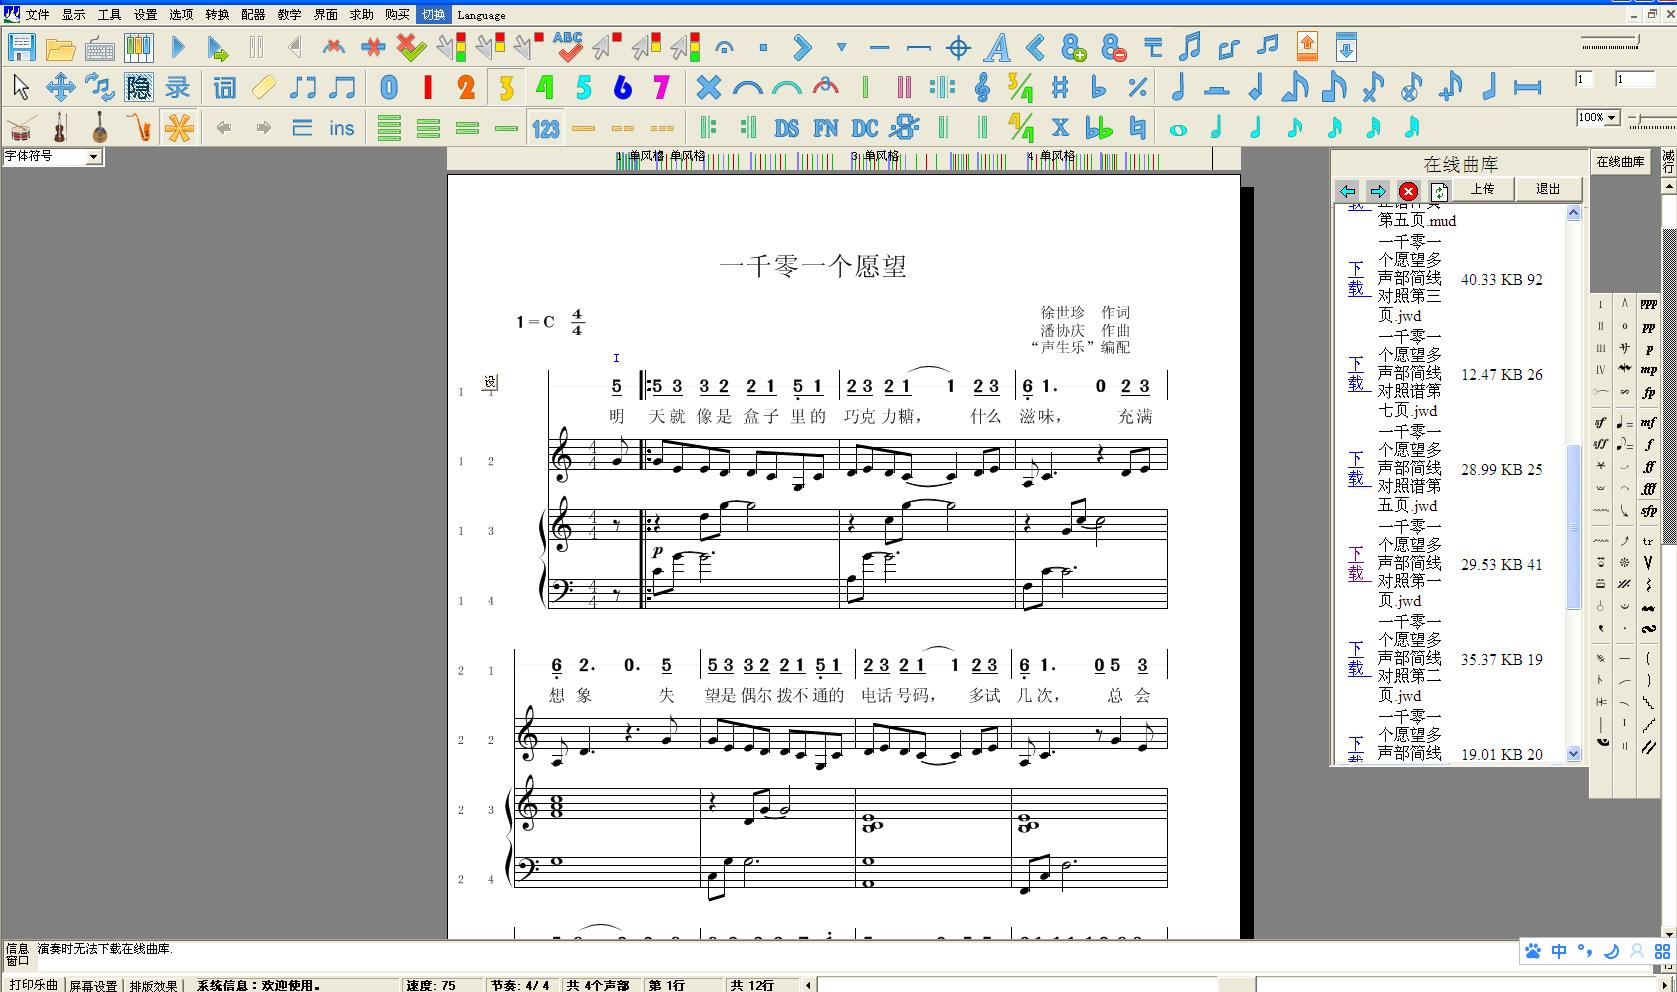Open the Language menu
Image resolution: width=1677 pixels, height=992 pixels.
coord(481,15)
